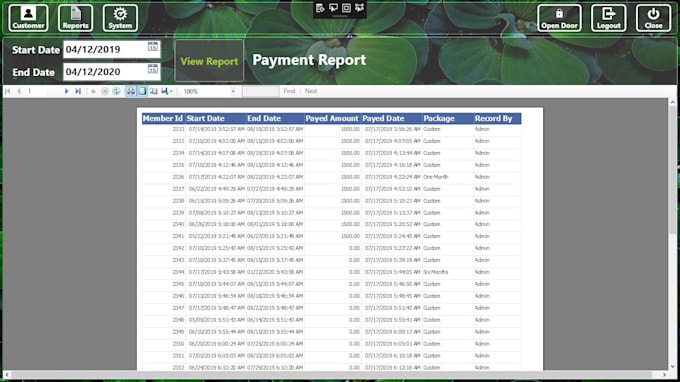This screenshot has width=680, height=382.
Task: Open the Customer section
Action: [28, 18]
